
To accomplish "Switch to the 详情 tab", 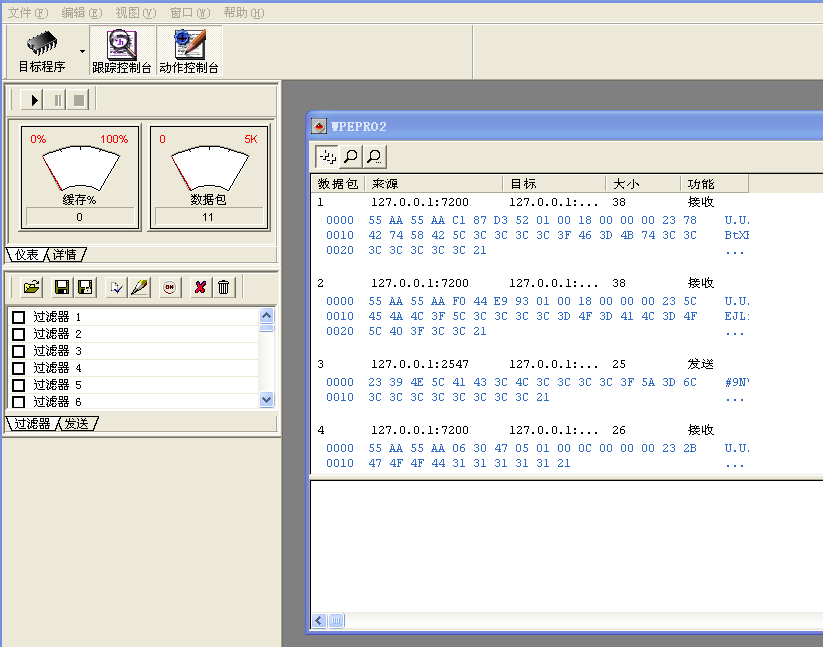I will (65, 254).
